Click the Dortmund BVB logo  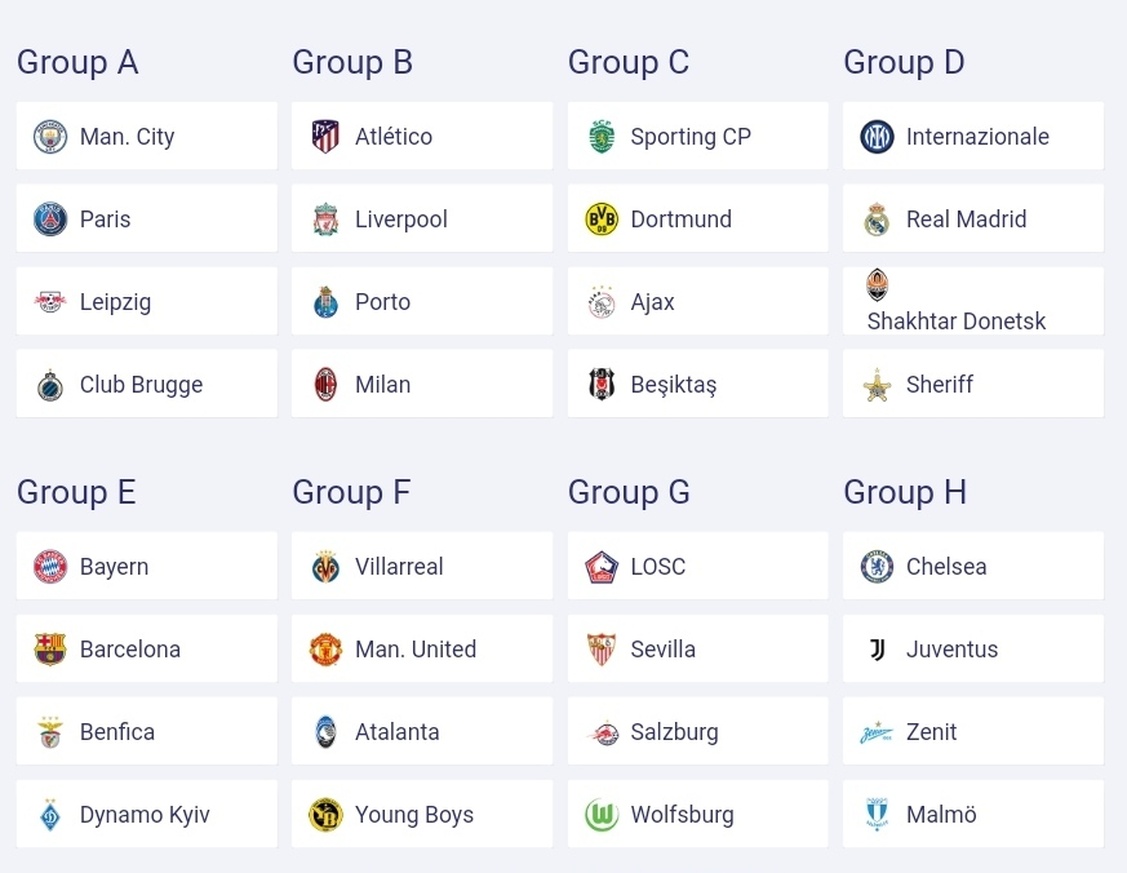pyautogui.click(x=601, y=219)
